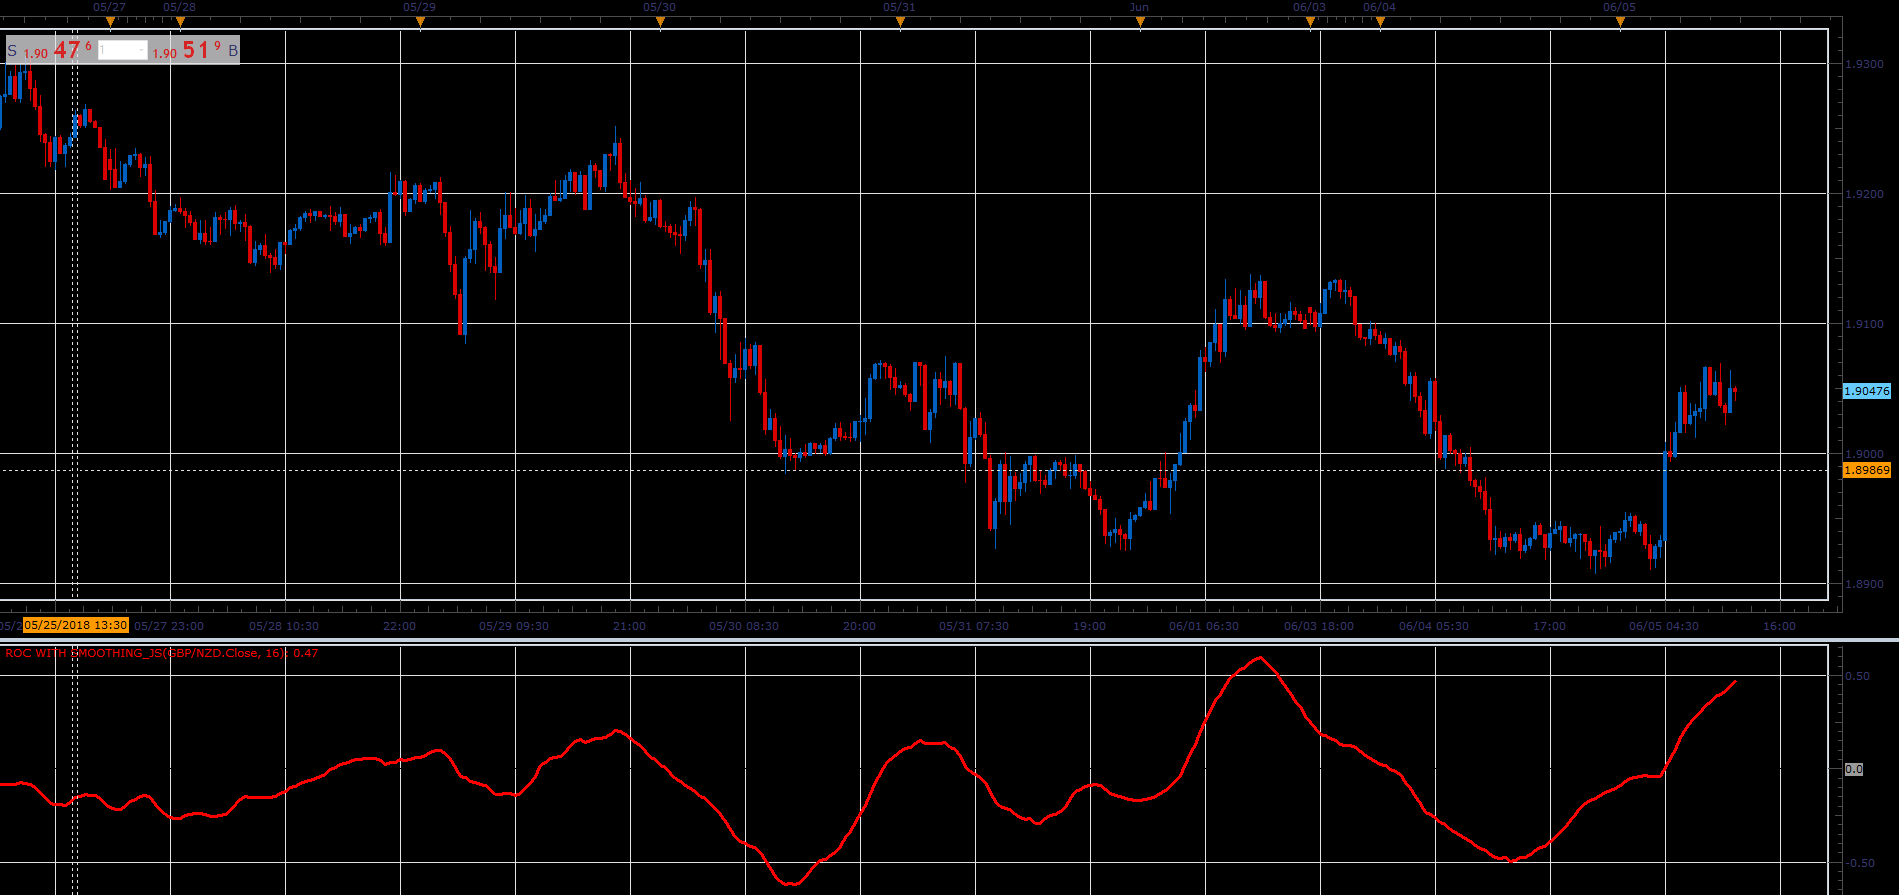Click the 16:00 time axis label
The width and height of the screenshot is (1899, 895).
(x=1779, y=626)
